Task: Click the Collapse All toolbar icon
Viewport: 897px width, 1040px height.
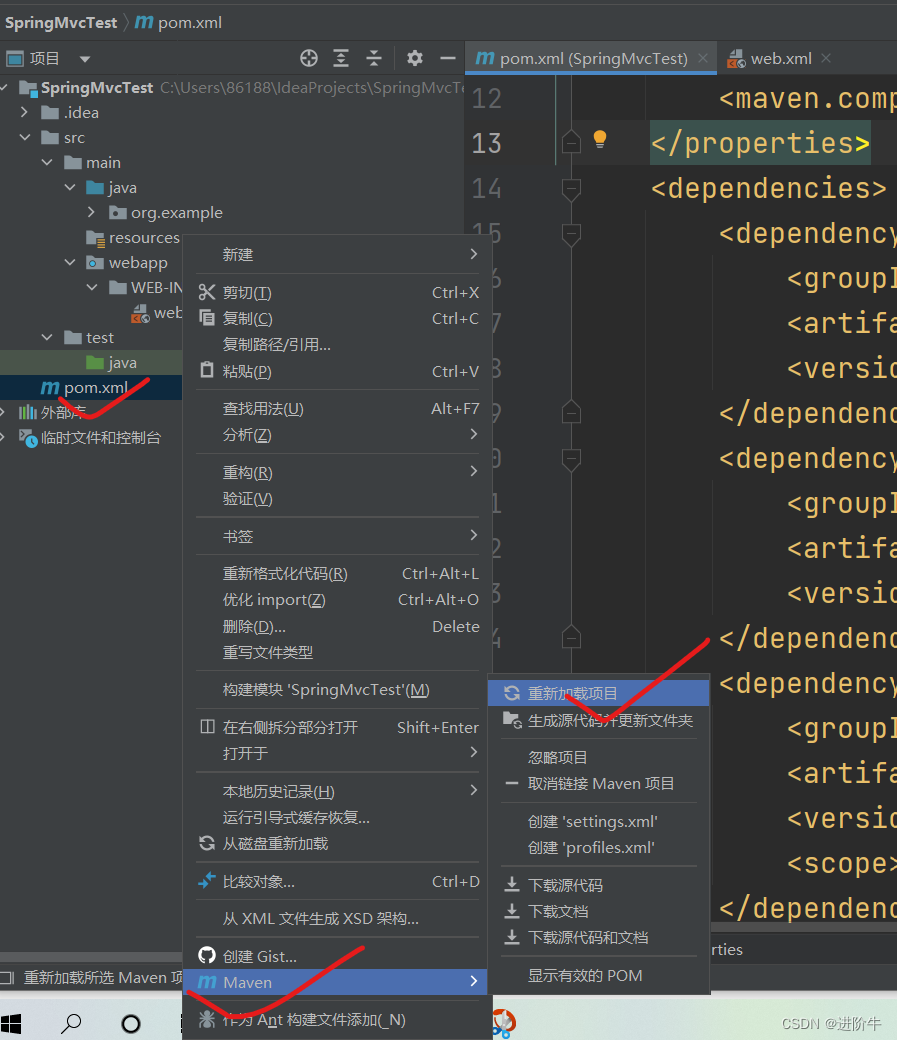Action: click(x=374, y=58)
